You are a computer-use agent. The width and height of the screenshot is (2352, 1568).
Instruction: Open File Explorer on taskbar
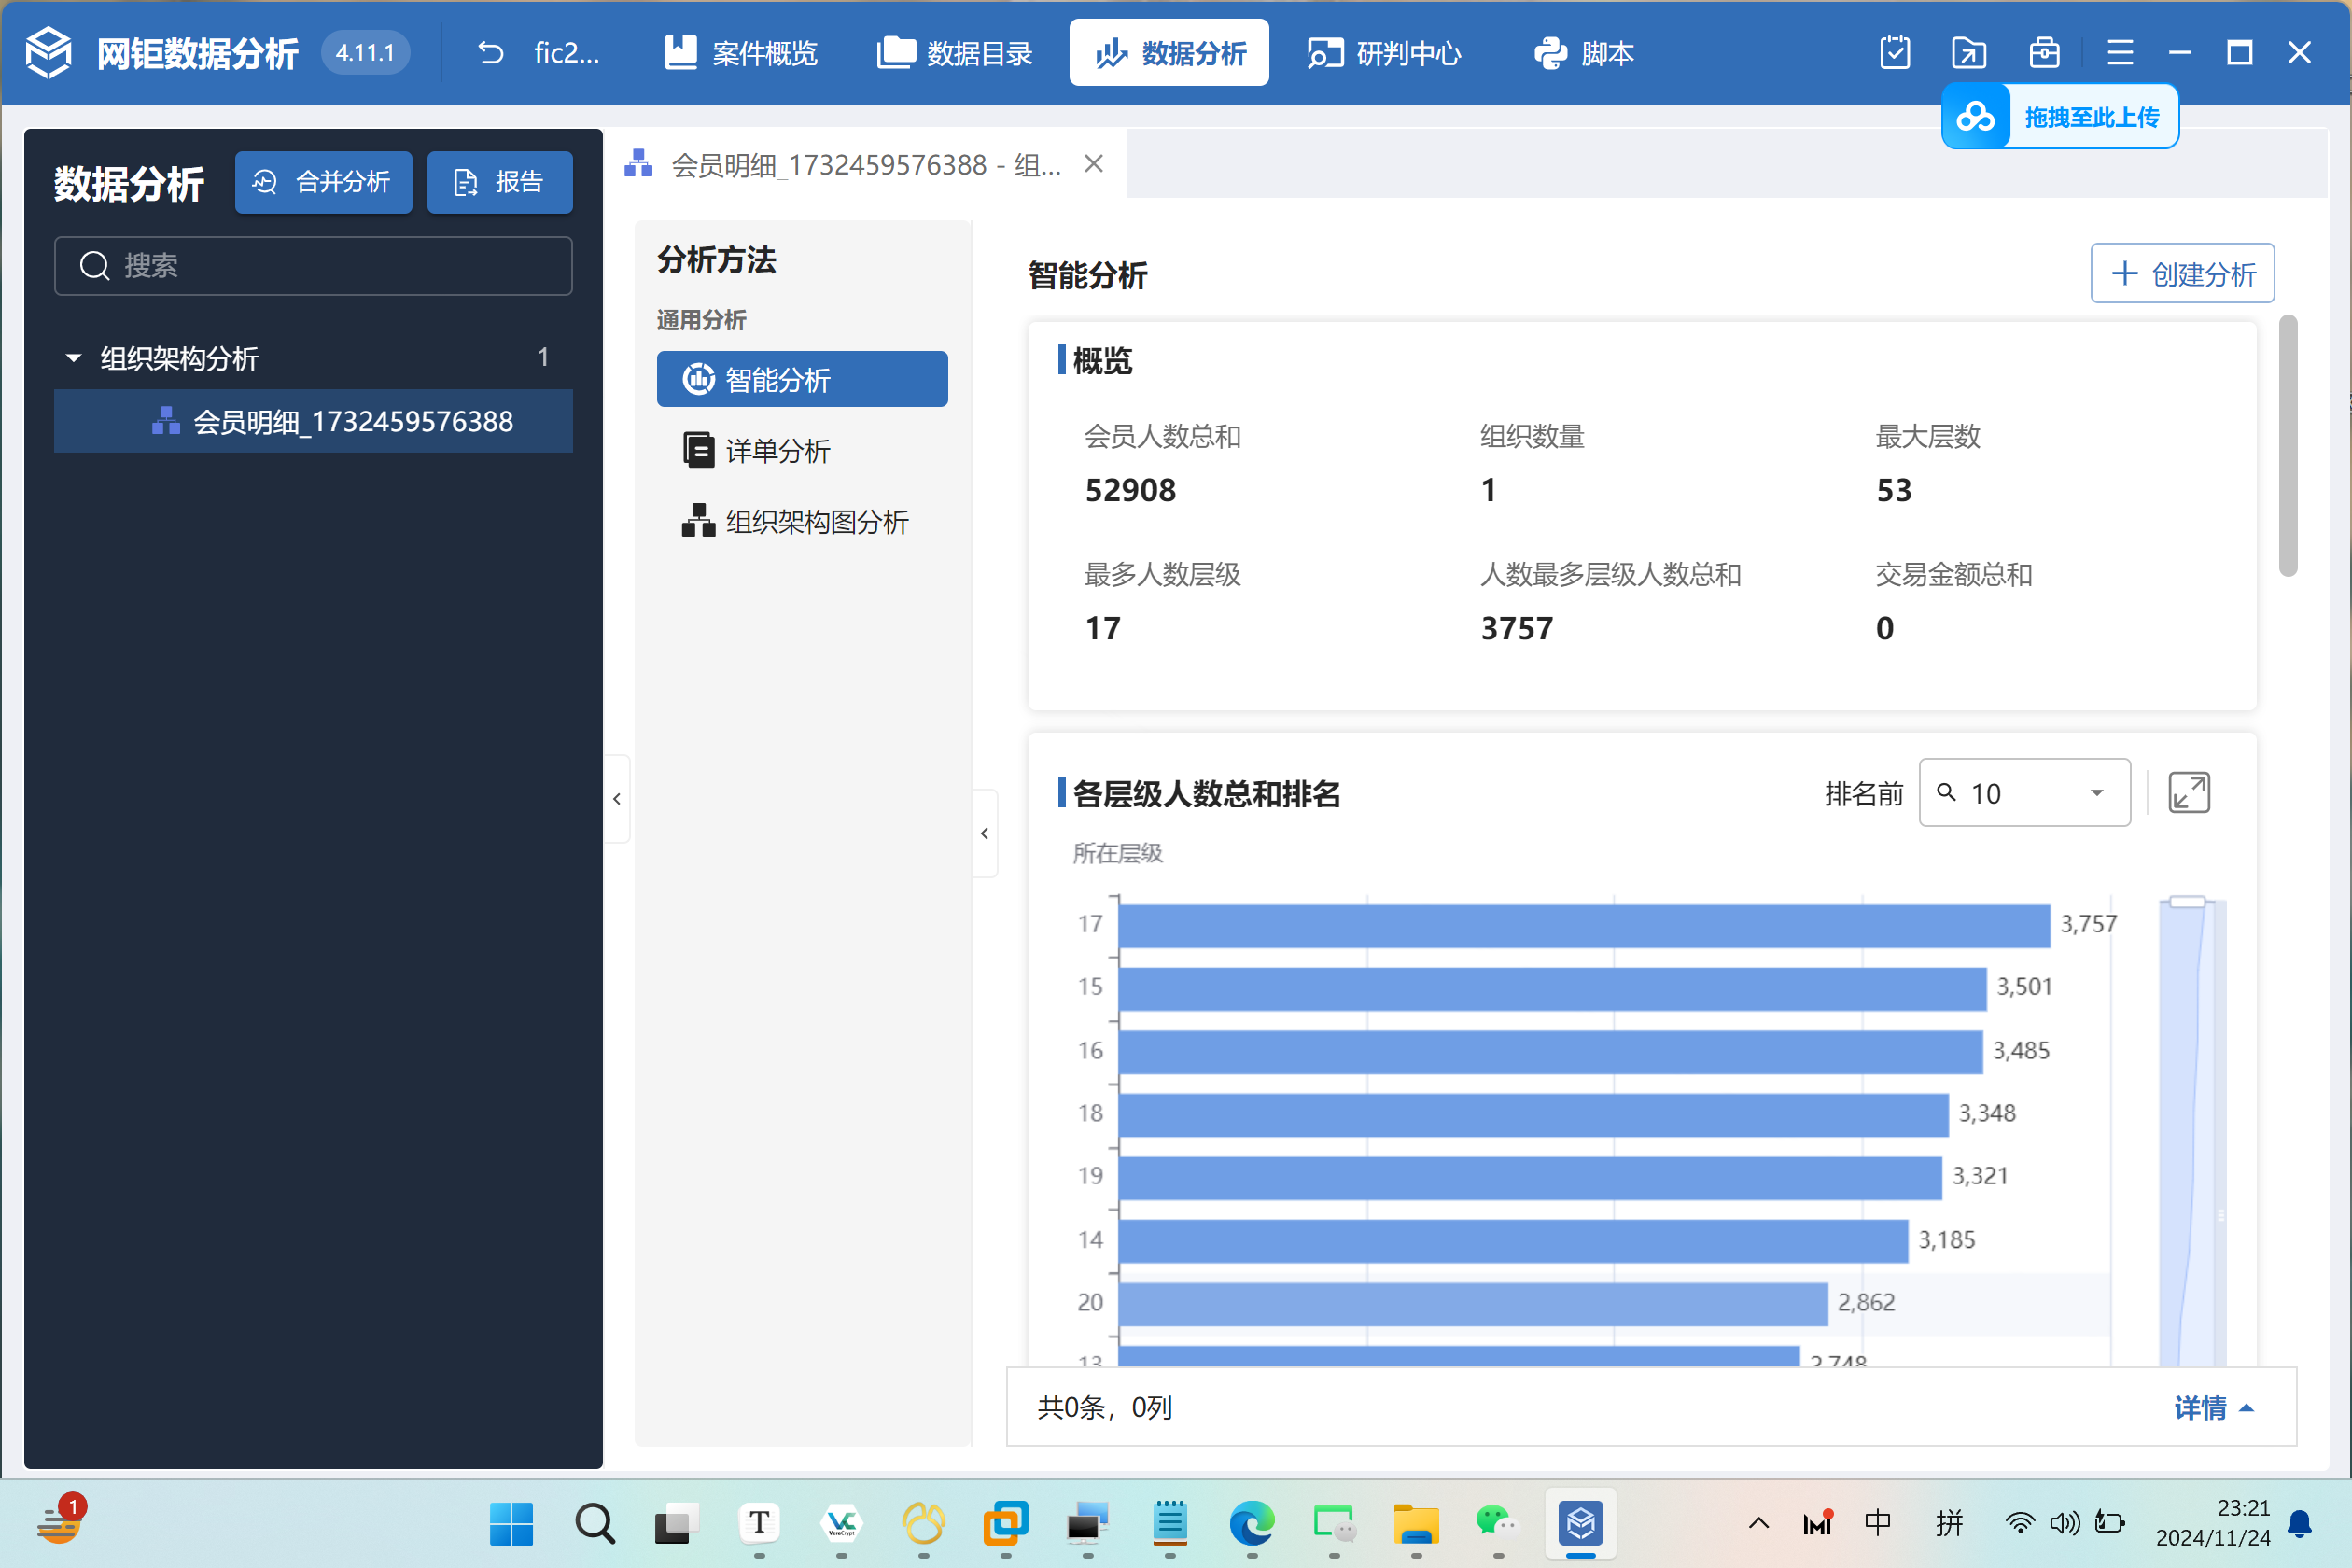(x=1416, y=1524)
